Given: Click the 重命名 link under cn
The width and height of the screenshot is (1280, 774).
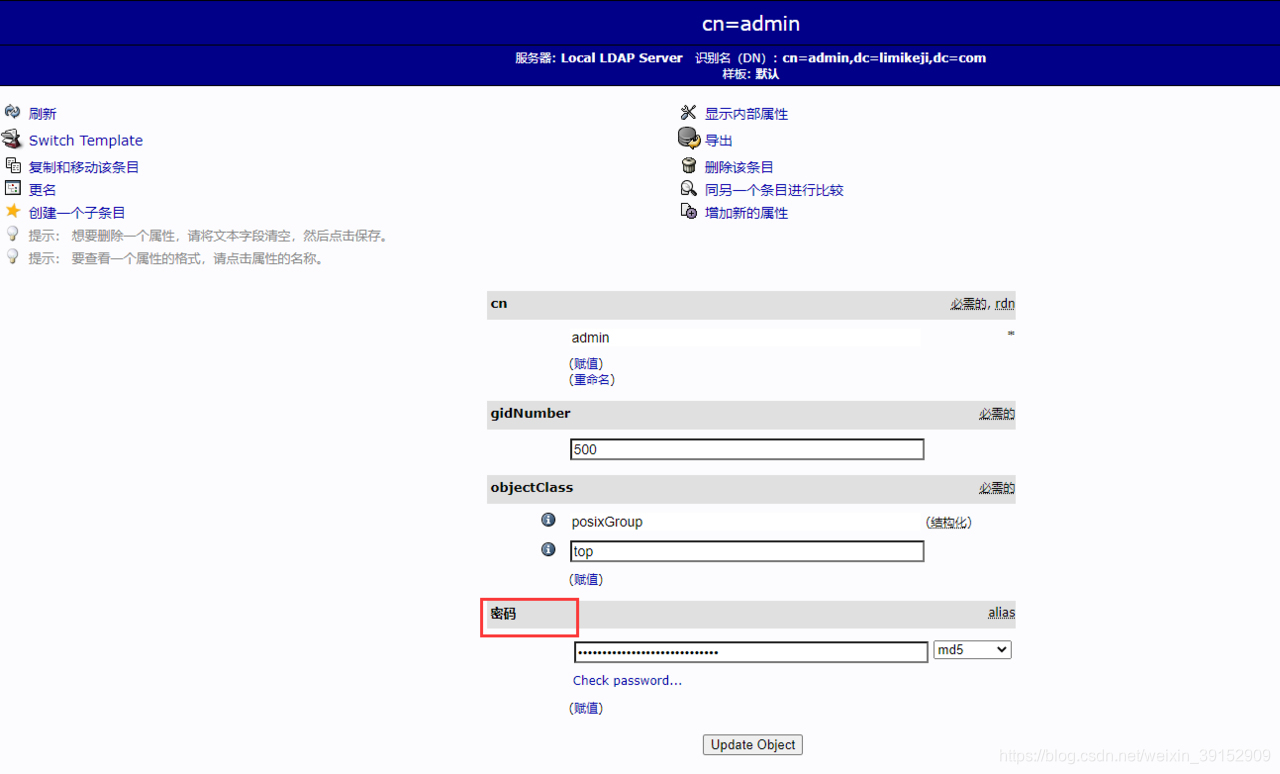Looking at the screenshot, I should (592, 380).
